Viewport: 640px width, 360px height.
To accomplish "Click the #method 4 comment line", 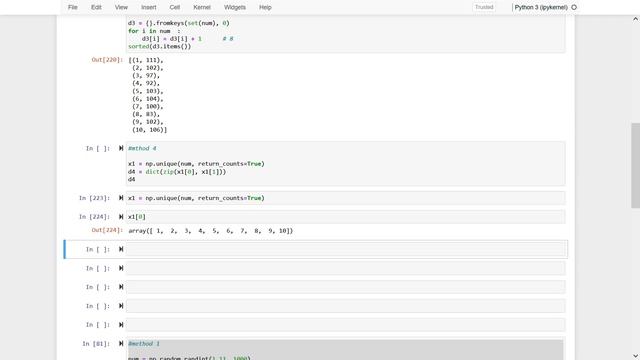I will tap(142, 148).
